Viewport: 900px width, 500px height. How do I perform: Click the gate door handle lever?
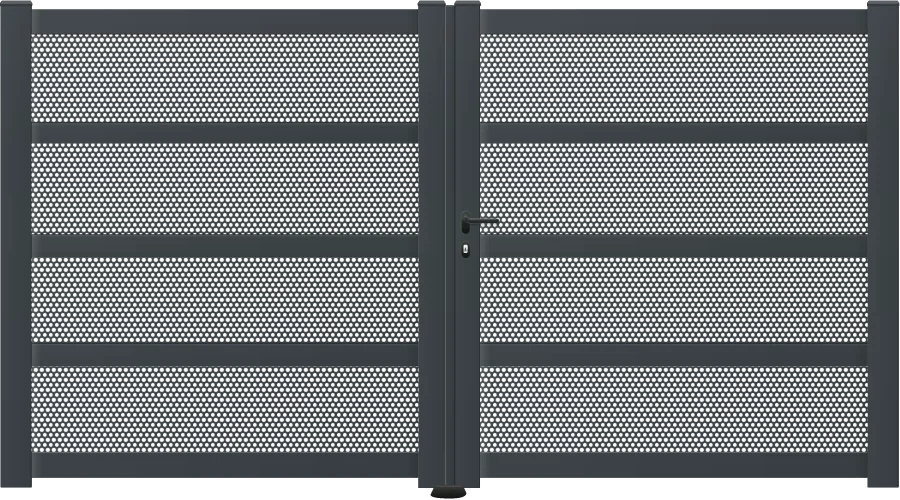pos(481,220)
